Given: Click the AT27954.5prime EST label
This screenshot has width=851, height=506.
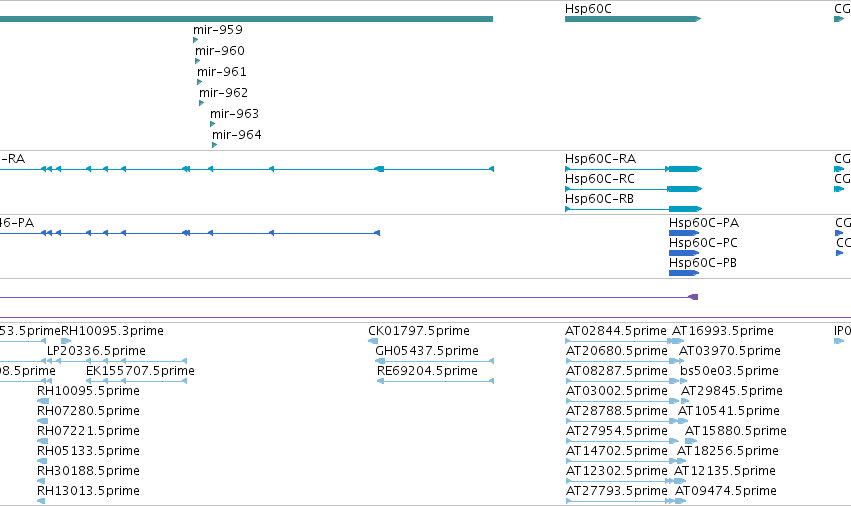Looking at the screenshot, I should tap(617, 431).
